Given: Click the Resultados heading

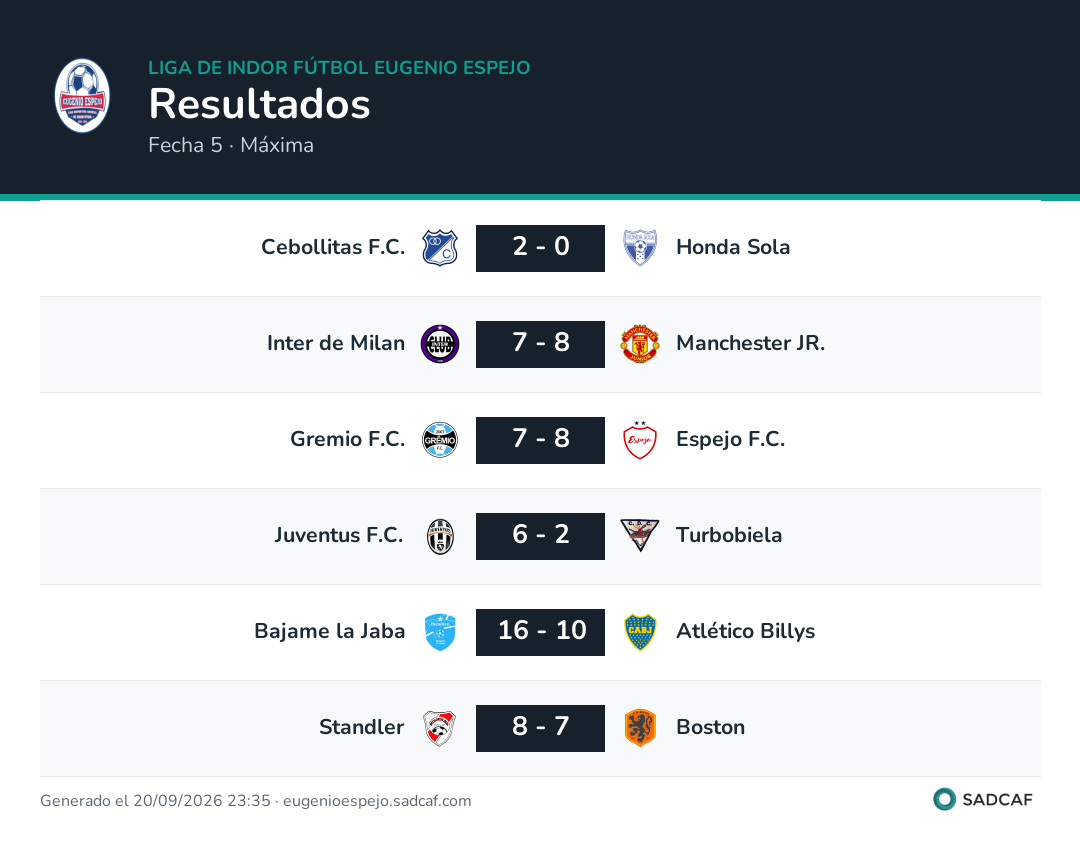Looking at the screenshot, I should tap(260, 104).
